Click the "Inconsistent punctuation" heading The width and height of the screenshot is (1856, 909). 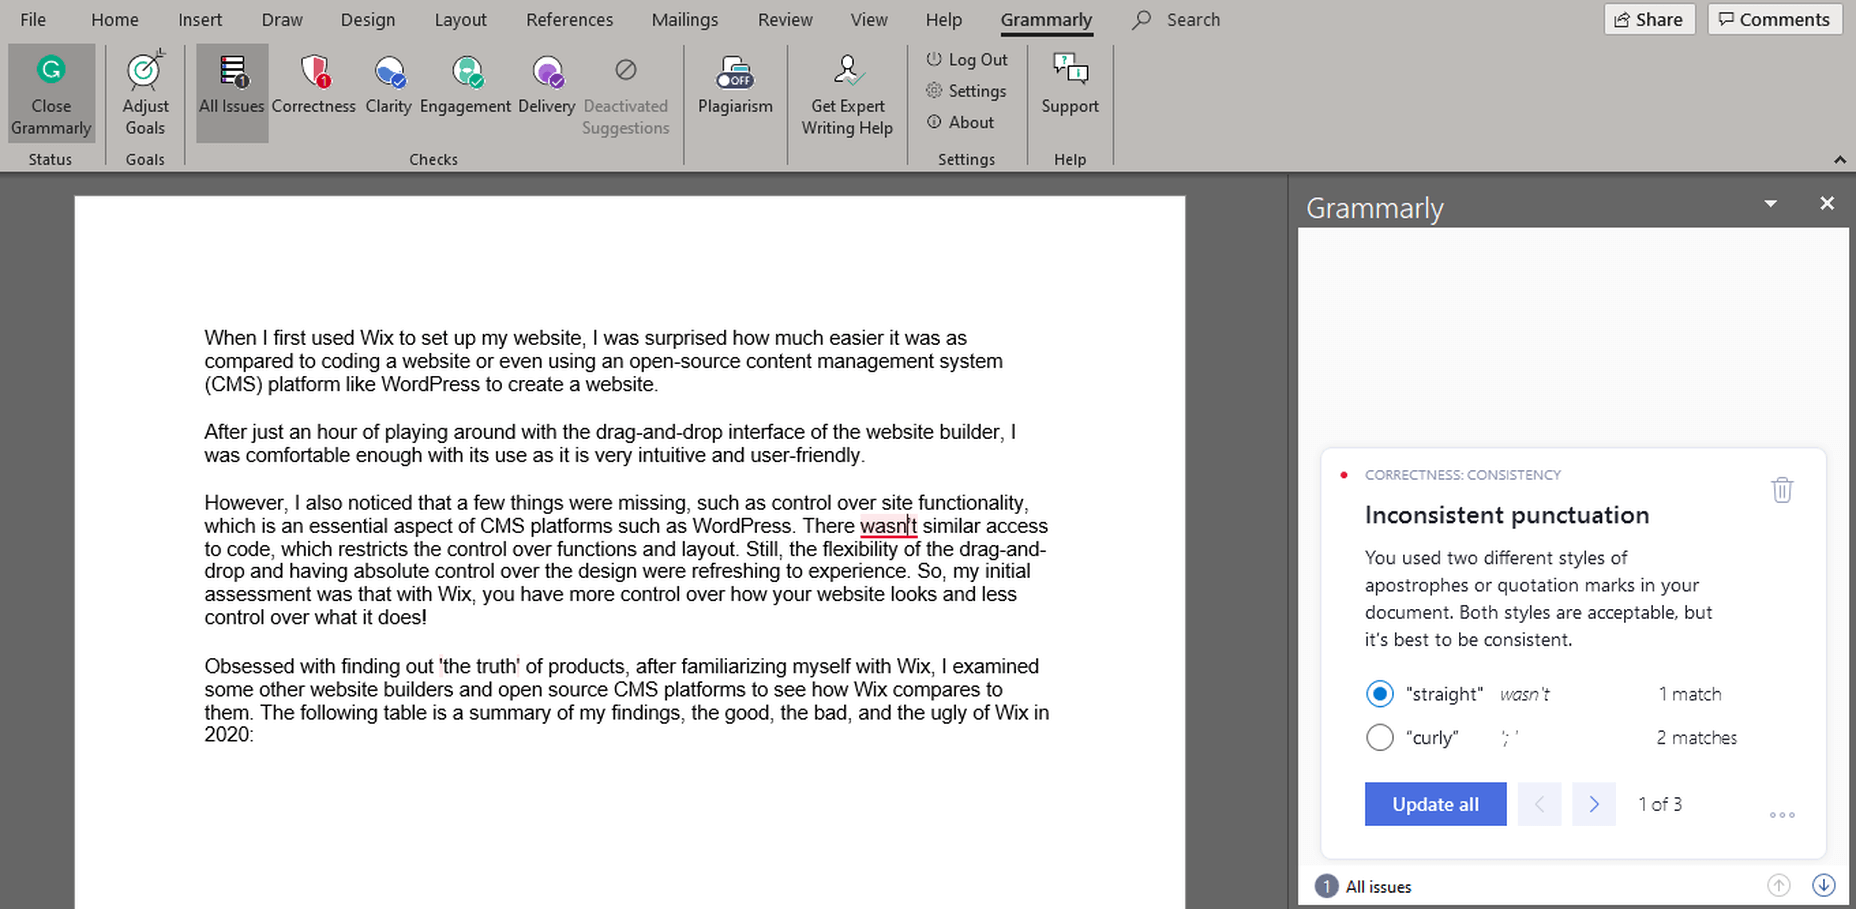pyautogui.click(x=1507, y=515)
